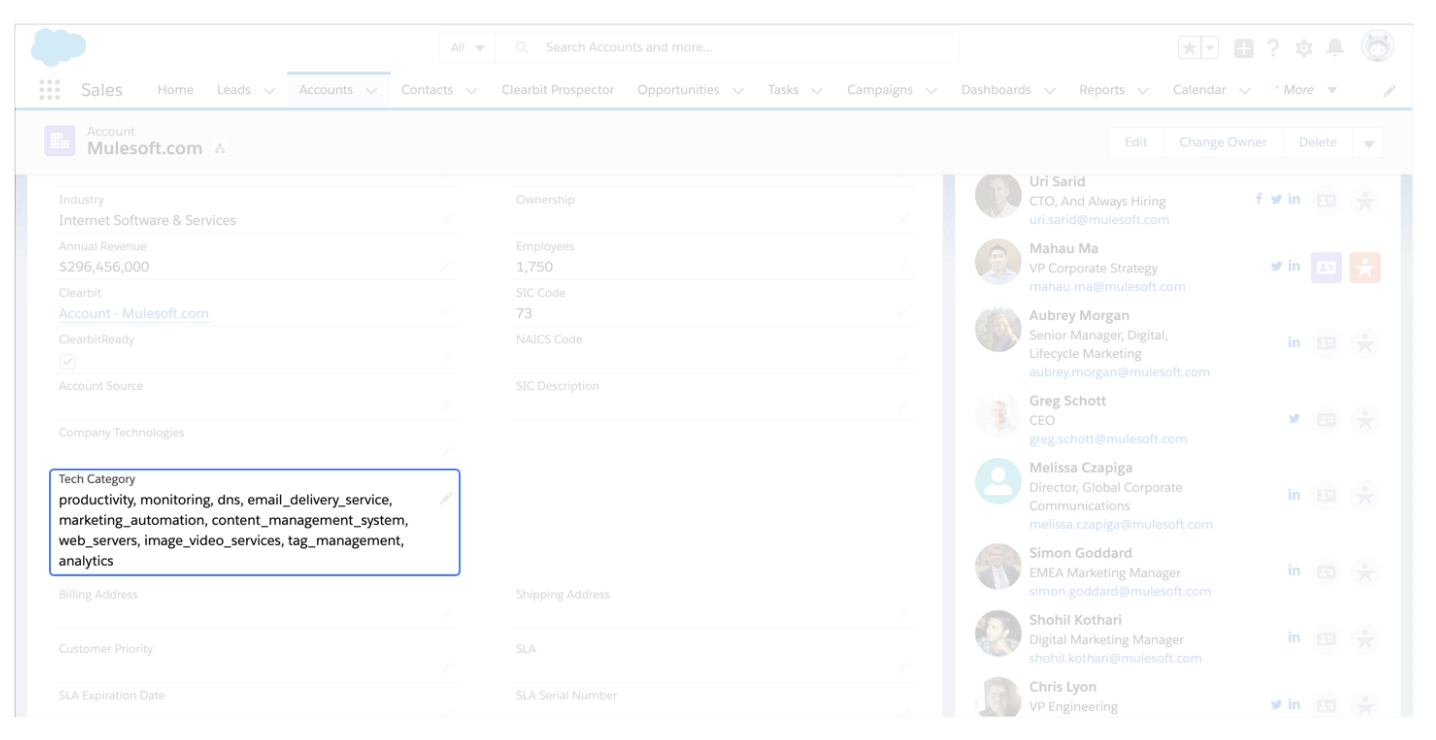
Task: Click the pencil icon to personalize nav bar
Action: point(1389,91)
